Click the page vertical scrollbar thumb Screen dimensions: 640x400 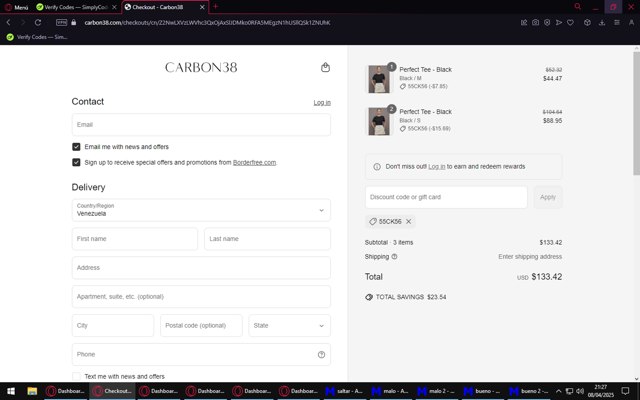pyautogui.click(x=636, y=113)
